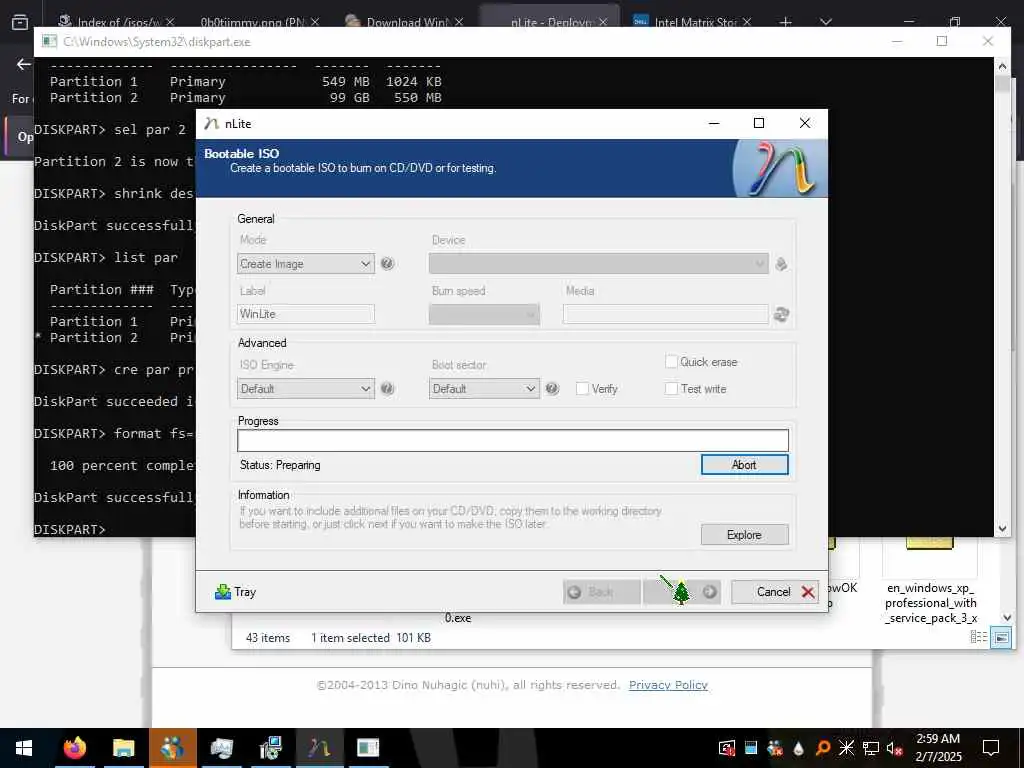Open the Burn speed dropdown
This screenshot has height=768, width=1024.
coord(484,315)
